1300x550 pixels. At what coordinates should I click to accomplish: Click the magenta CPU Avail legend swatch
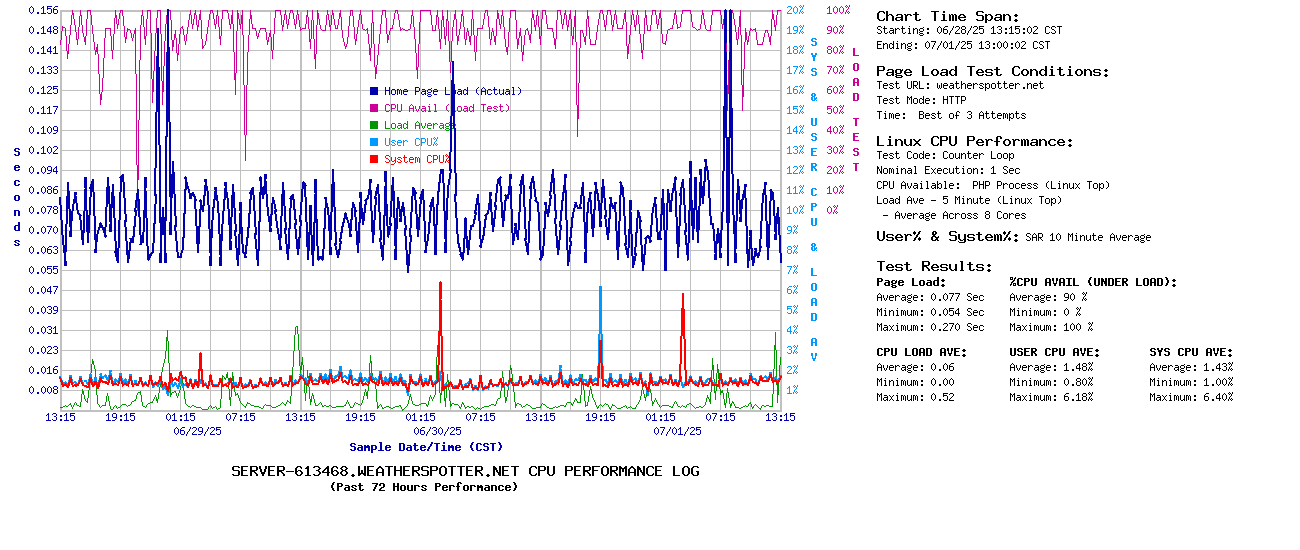pyautogui.click(x=374, y=108)
